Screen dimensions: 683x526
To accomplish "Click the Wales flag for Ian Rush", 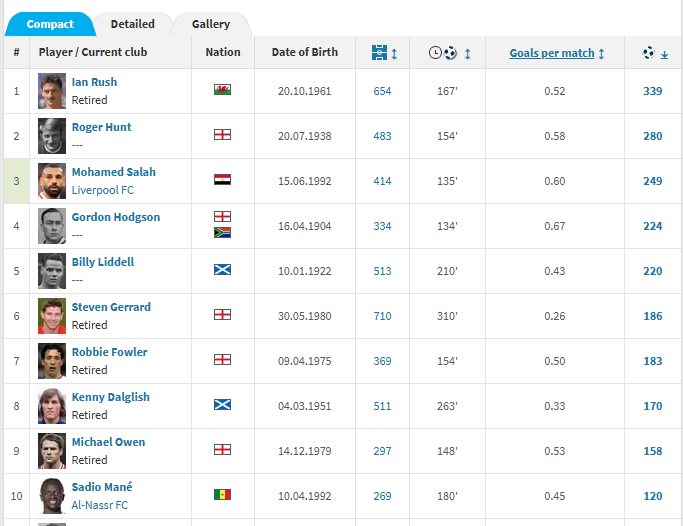I will point(222,90).
